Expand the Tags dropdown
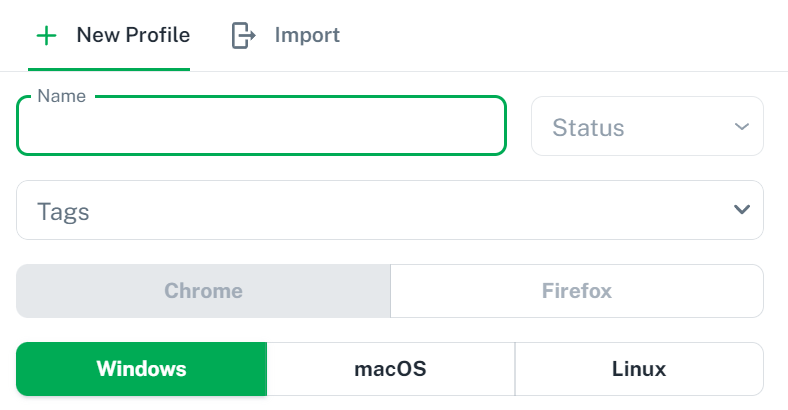Viewport: 788px width, 410px height. pyautogui.click(x=390, y=210)
